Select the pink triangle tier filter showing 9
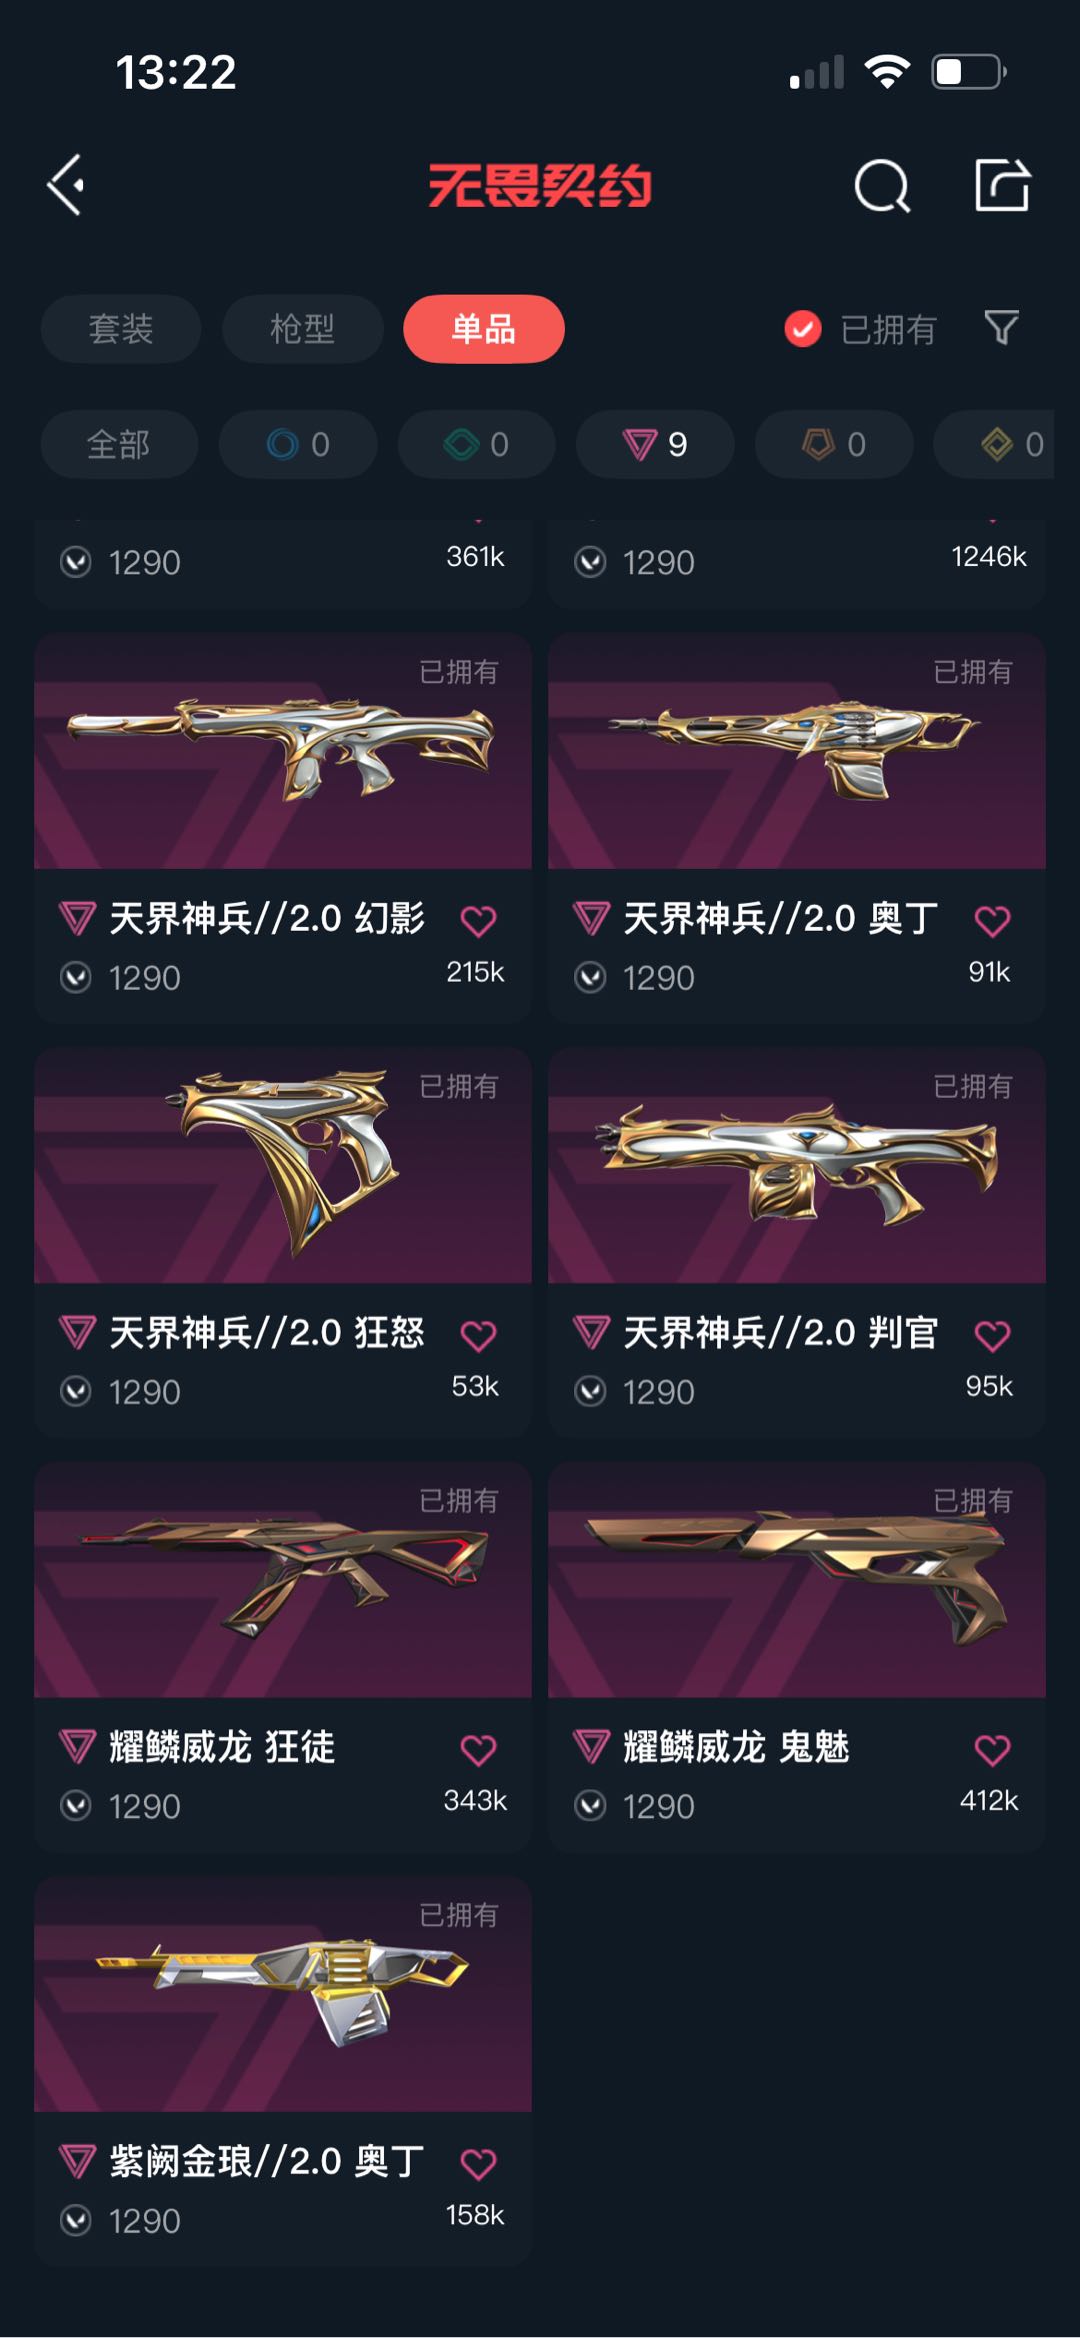This screenshot has height=2338, width=1080. [x=655, y=444]
